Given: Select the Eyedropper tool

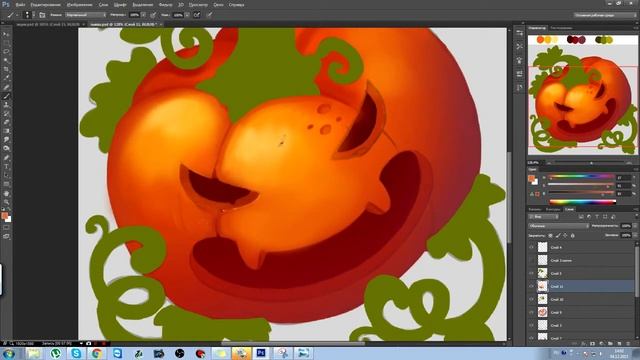Looking at the screenshot, I should click(6, 78).
